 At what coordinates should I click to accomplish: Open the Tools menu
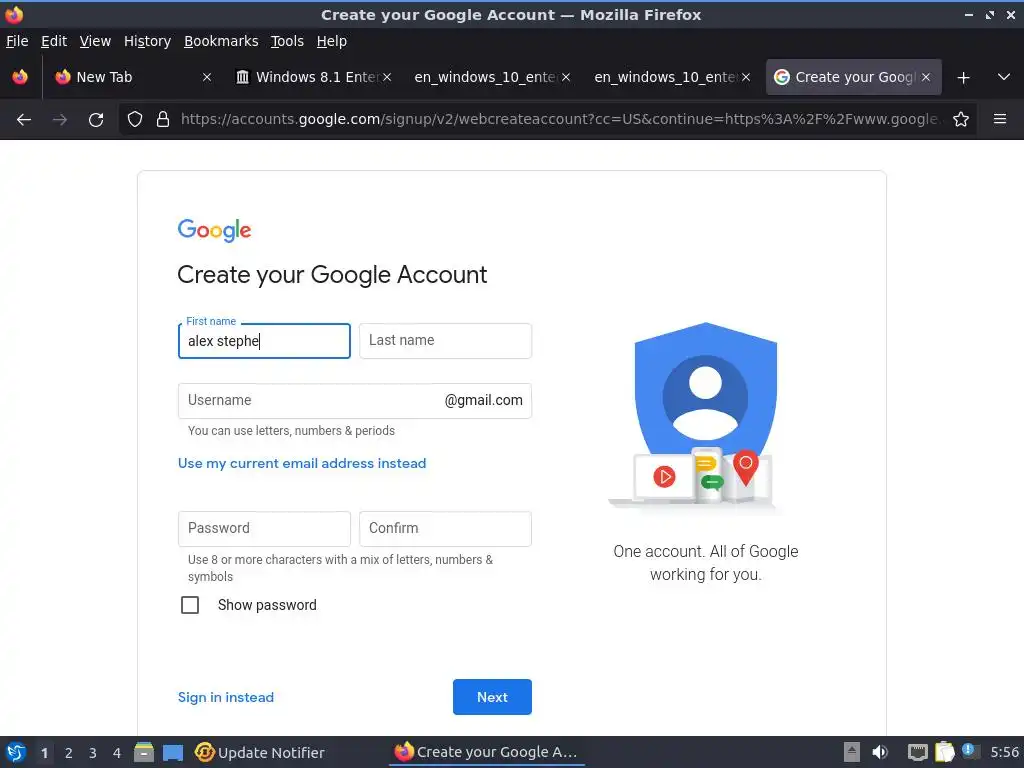click(287, 41)
